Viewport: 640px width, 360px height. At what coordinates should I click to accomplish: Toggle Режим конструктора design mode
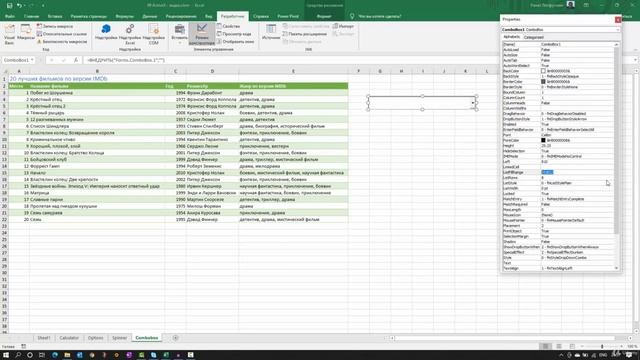[202, 34]
